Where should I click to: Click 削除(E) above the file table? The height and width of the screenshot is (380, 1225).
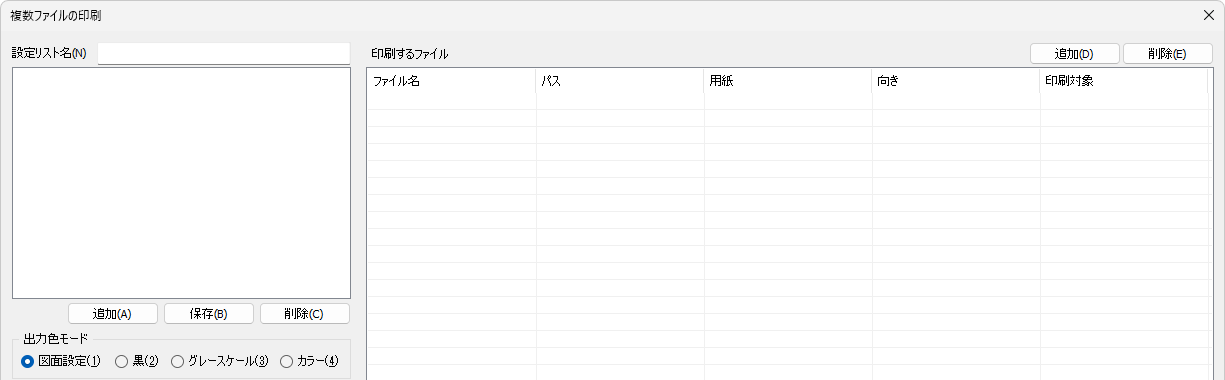1168,54
